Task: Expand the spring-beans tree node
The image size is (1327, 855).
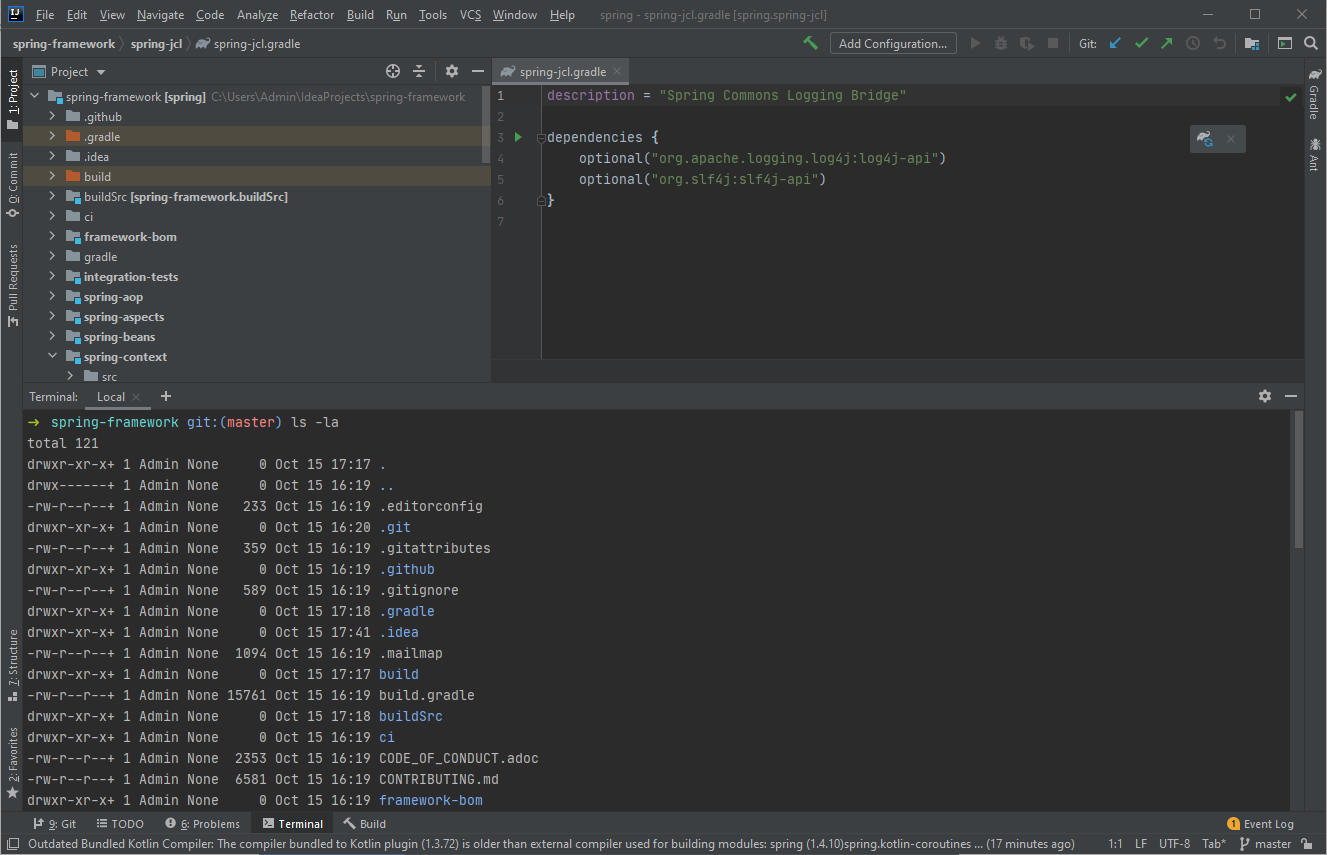Action: 52,336
